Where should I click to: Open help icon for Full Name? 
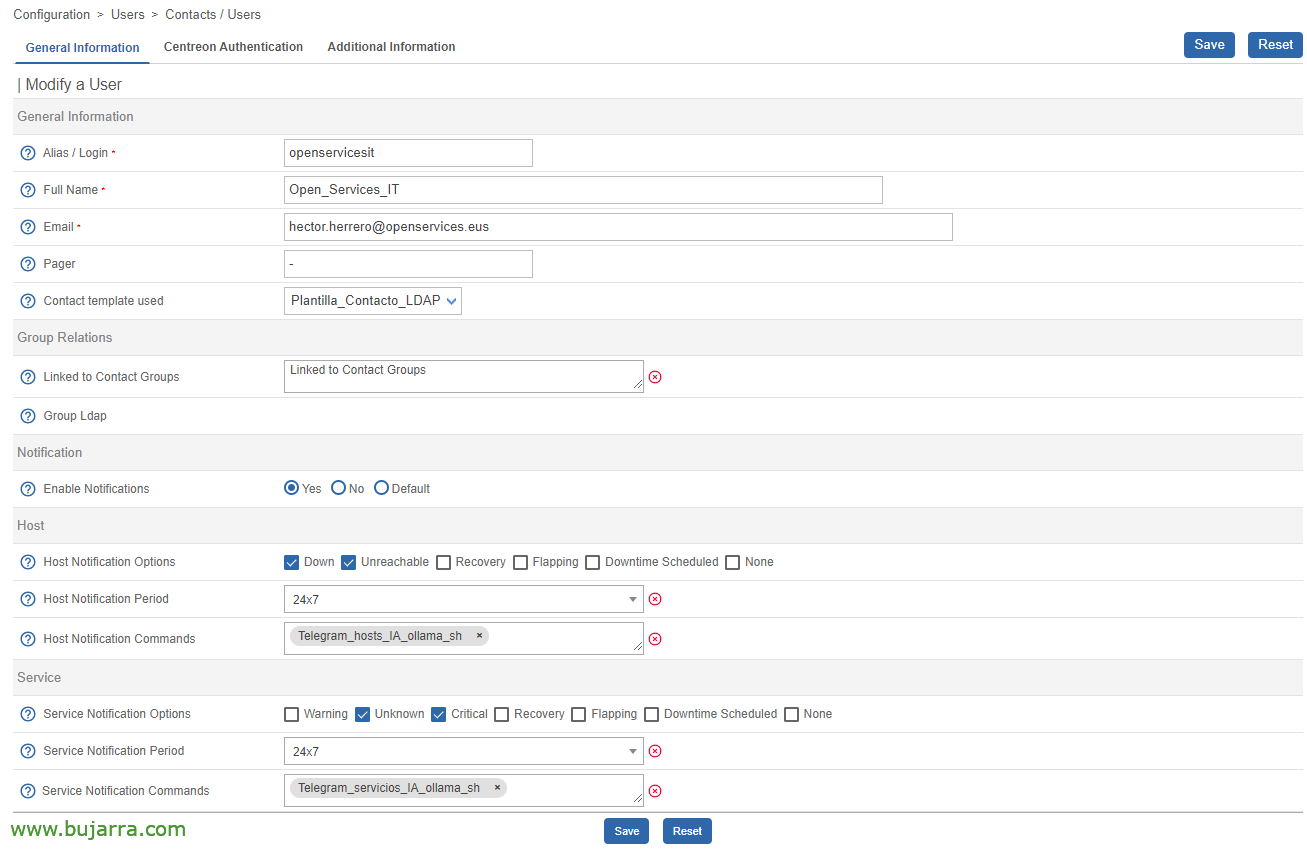click(x=28, y=190)
